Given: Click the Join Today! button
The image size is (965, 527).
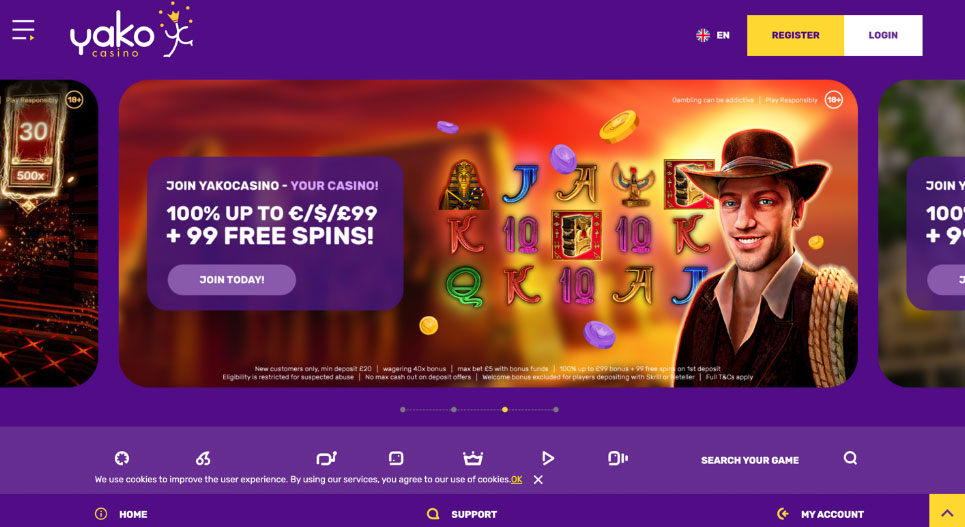Looking at the screenshot, I should pyautogui.click(x=231, y=280).
